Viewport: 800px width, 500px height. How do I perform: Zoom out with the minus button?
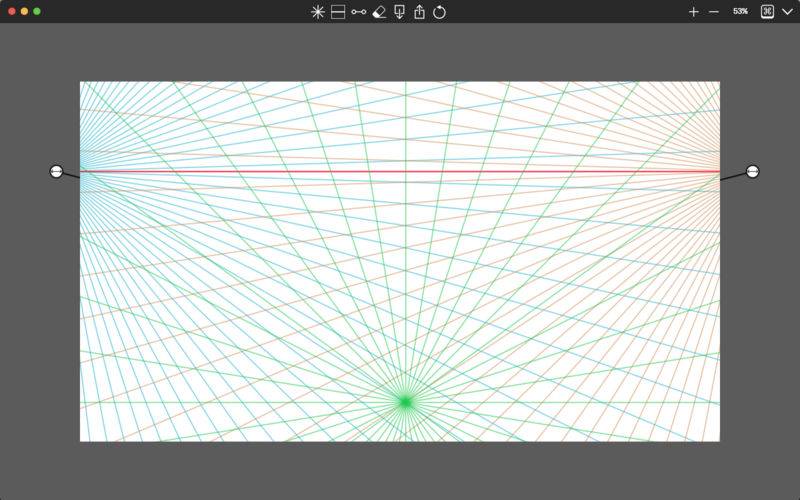[714, 12]
